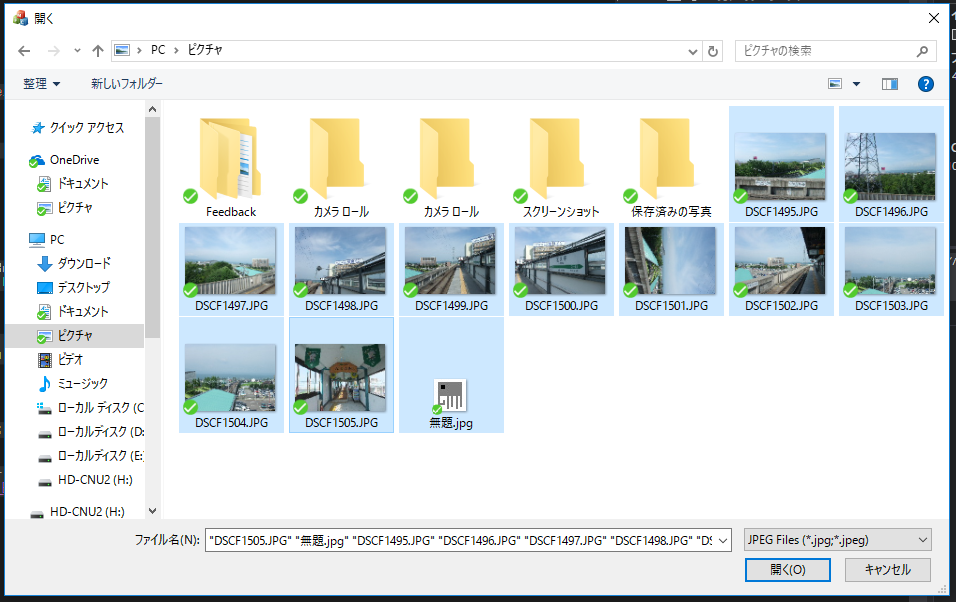
Task: Navigate up one folder with the up arrow
Action: point(97,50)
